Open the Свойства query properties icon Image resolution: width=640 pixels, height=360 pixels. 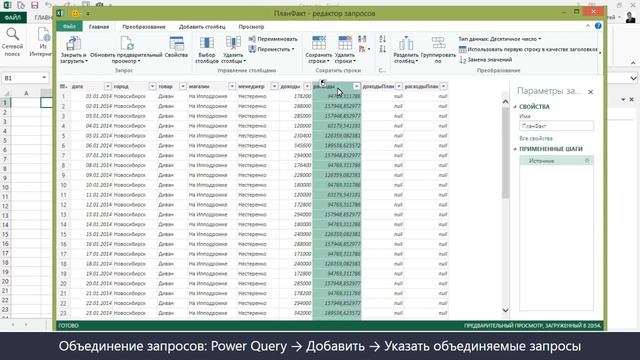pyautogui.click(x=176, y=44)
